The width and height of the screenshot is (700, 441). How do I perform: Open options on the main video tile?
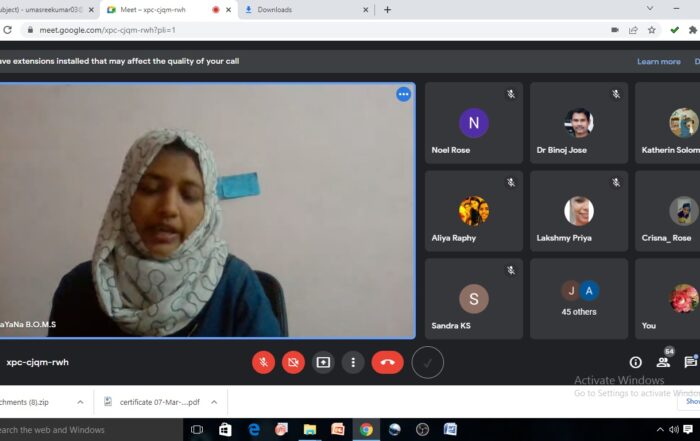404,94
